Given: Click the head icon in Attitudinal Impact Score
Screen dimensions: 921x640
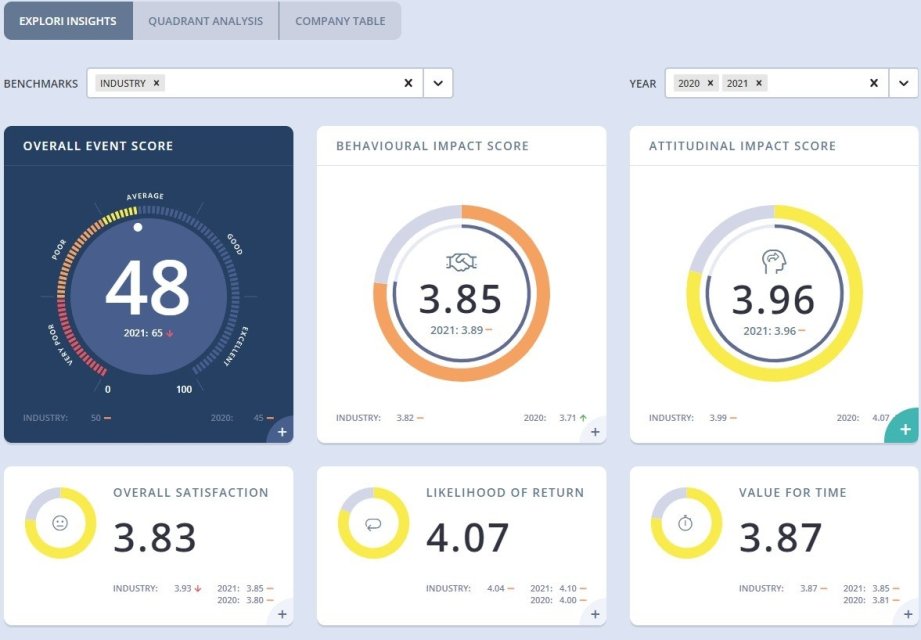Looking at the screenshot, I should (774, 261).
